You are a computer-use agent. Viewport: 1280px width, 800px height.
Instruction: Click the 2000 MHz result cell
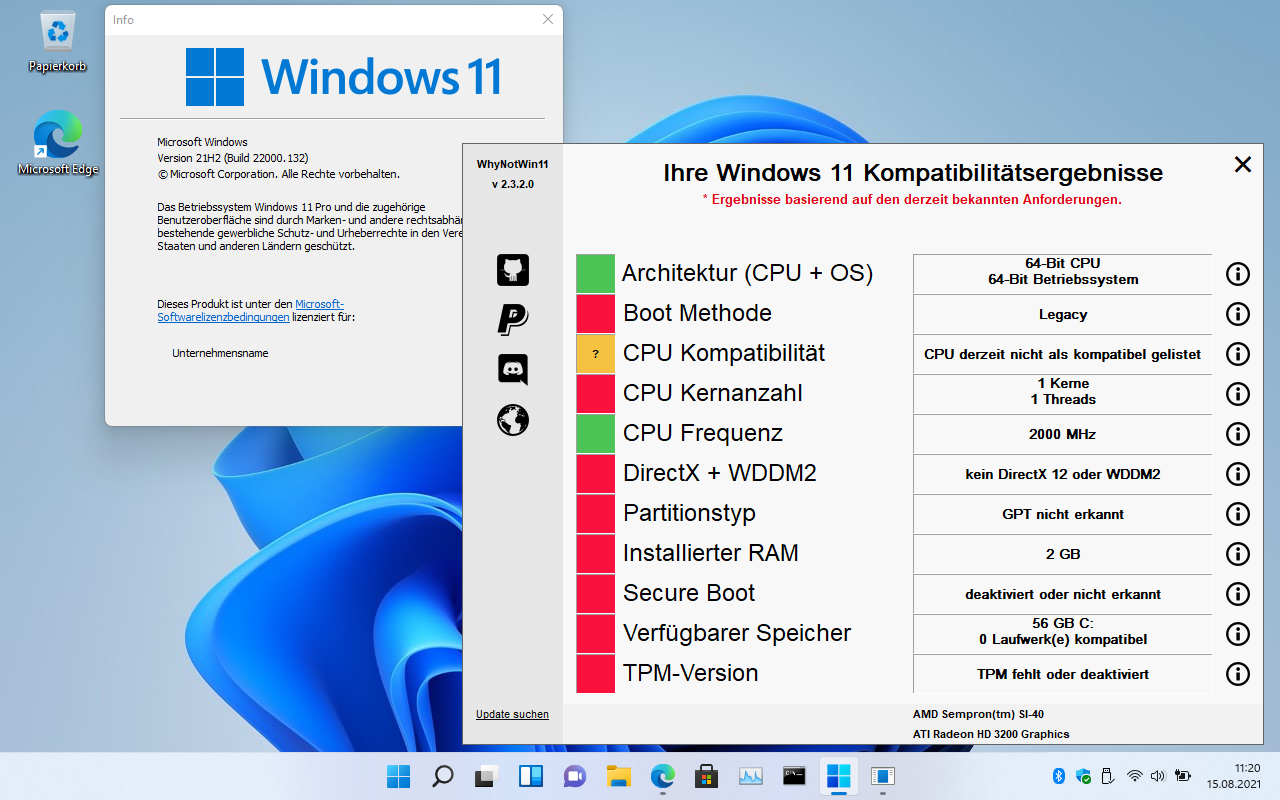pos(1062,434)
